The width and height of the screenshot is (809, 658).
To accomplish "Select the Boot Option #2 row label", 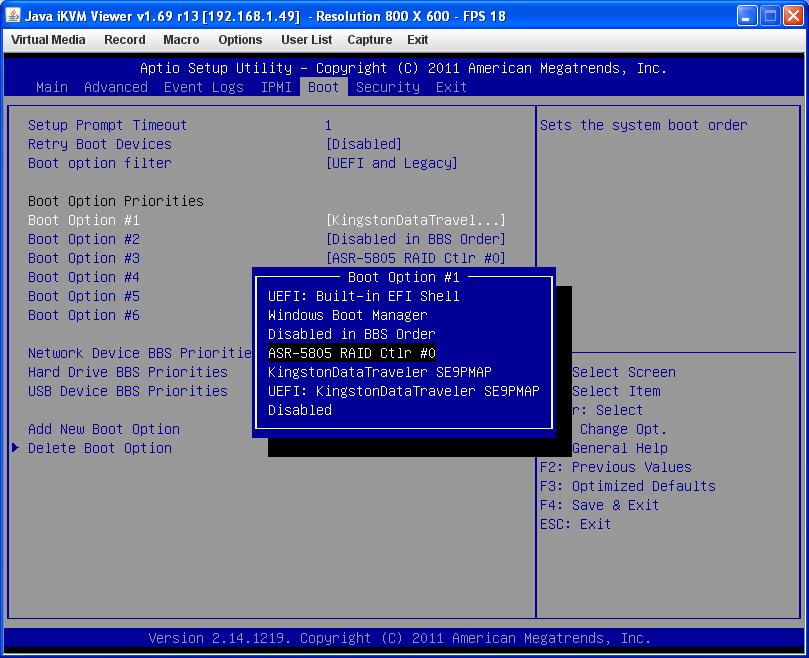I will coord(84,239).
